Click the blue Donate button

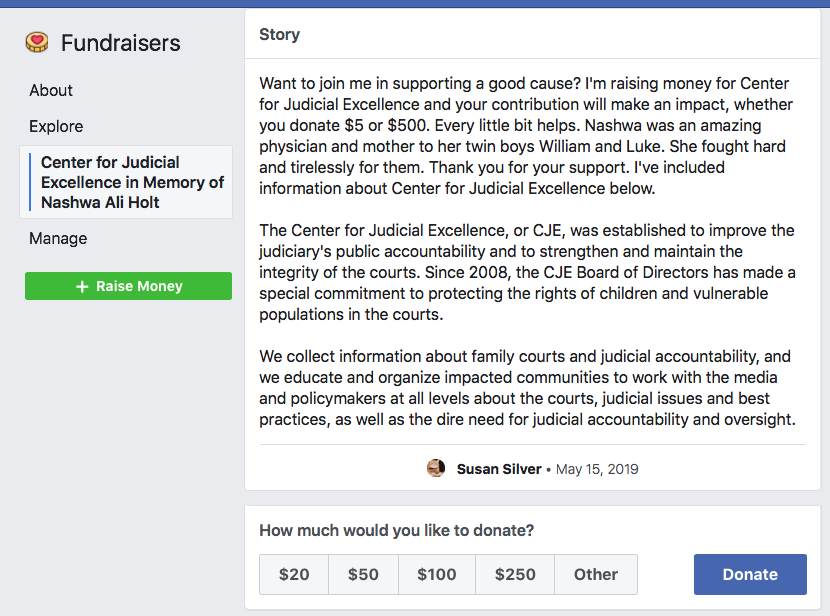(750, 574)
